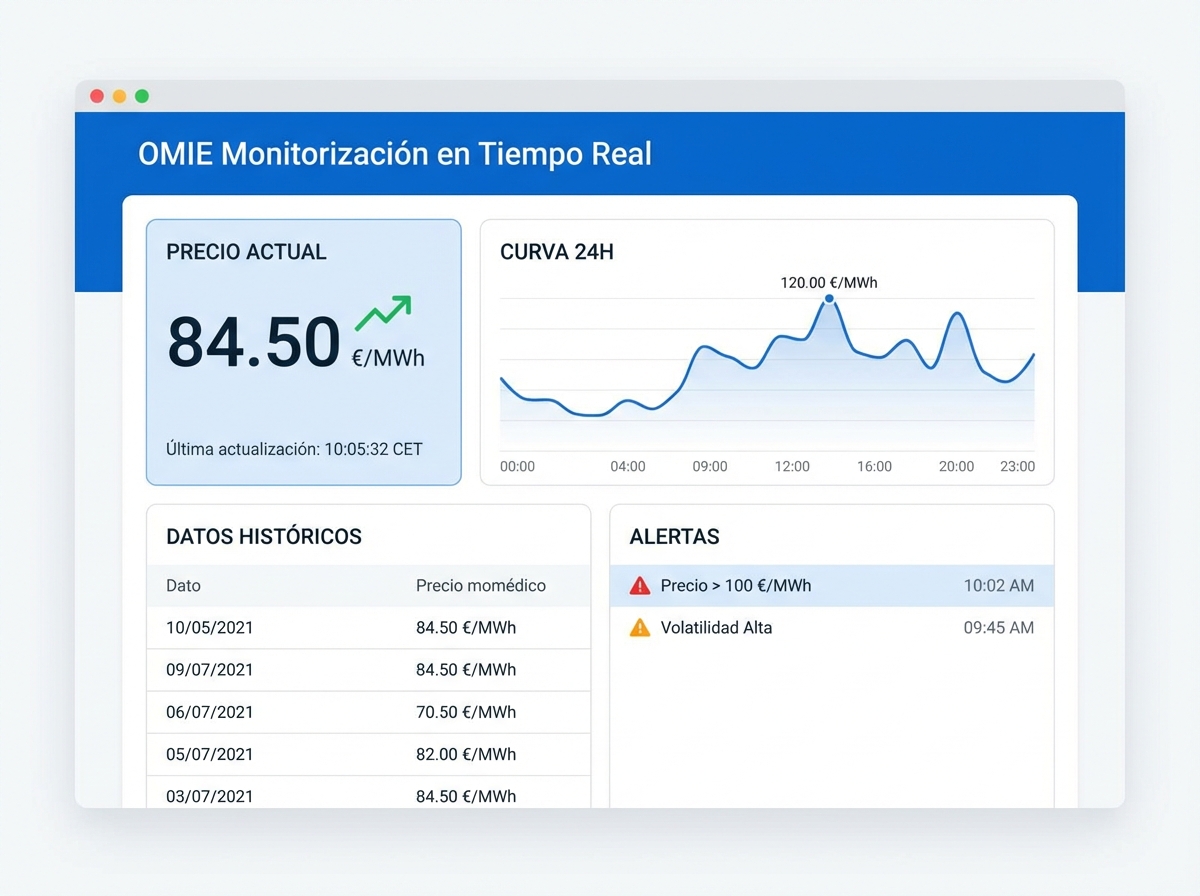Select the 00:00 time axis label
The height and width of the screenshot is (896, 1200).
(x=517, y=466)
